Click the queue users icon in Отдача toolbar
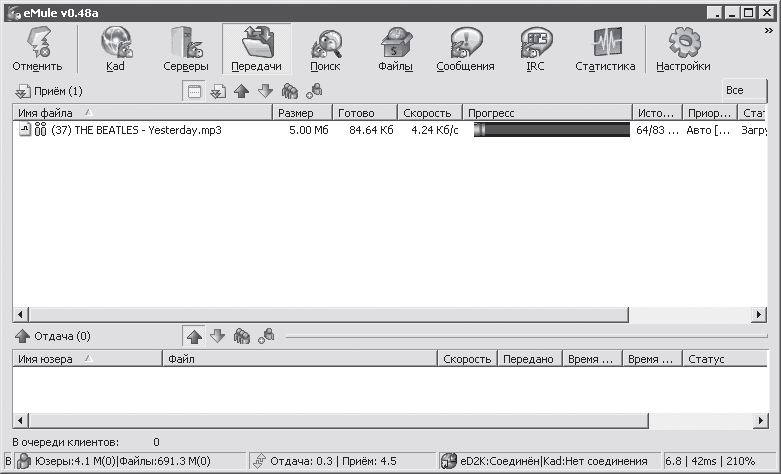781x474 pixels. tap(242, 337)
